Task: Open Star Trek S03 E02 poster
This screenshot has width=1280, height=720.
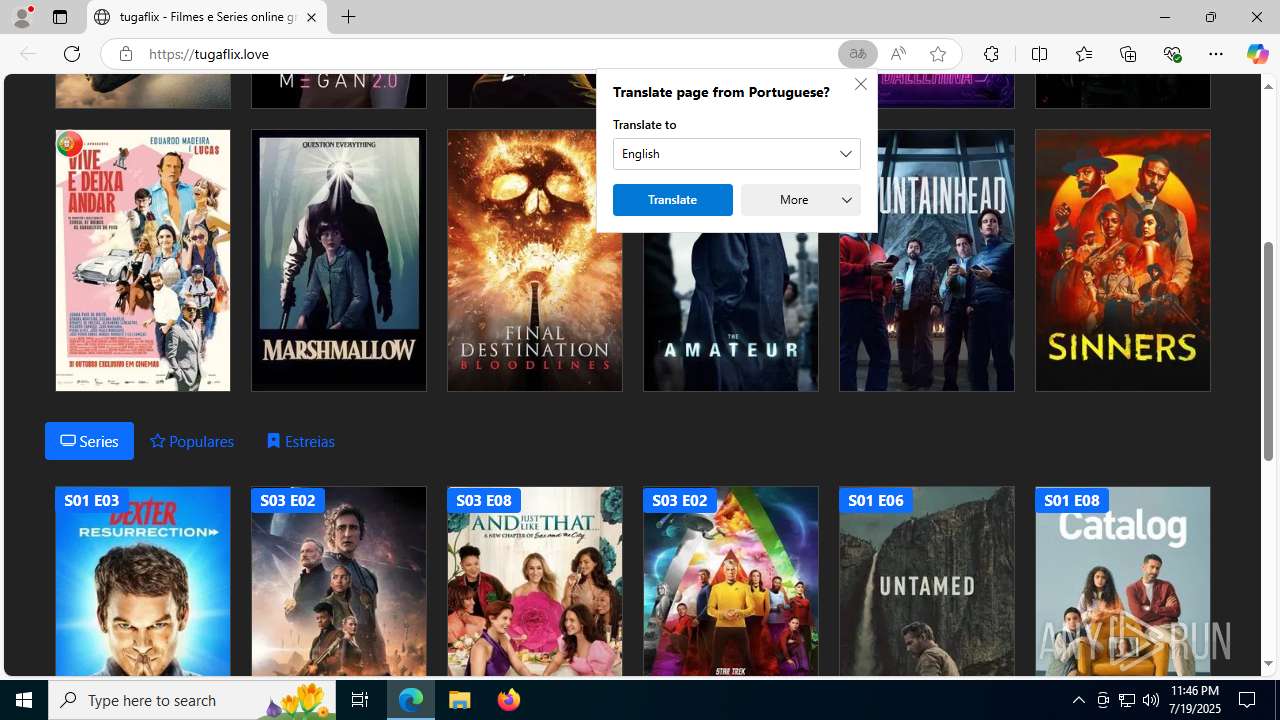Action: (x=731, y=581)
